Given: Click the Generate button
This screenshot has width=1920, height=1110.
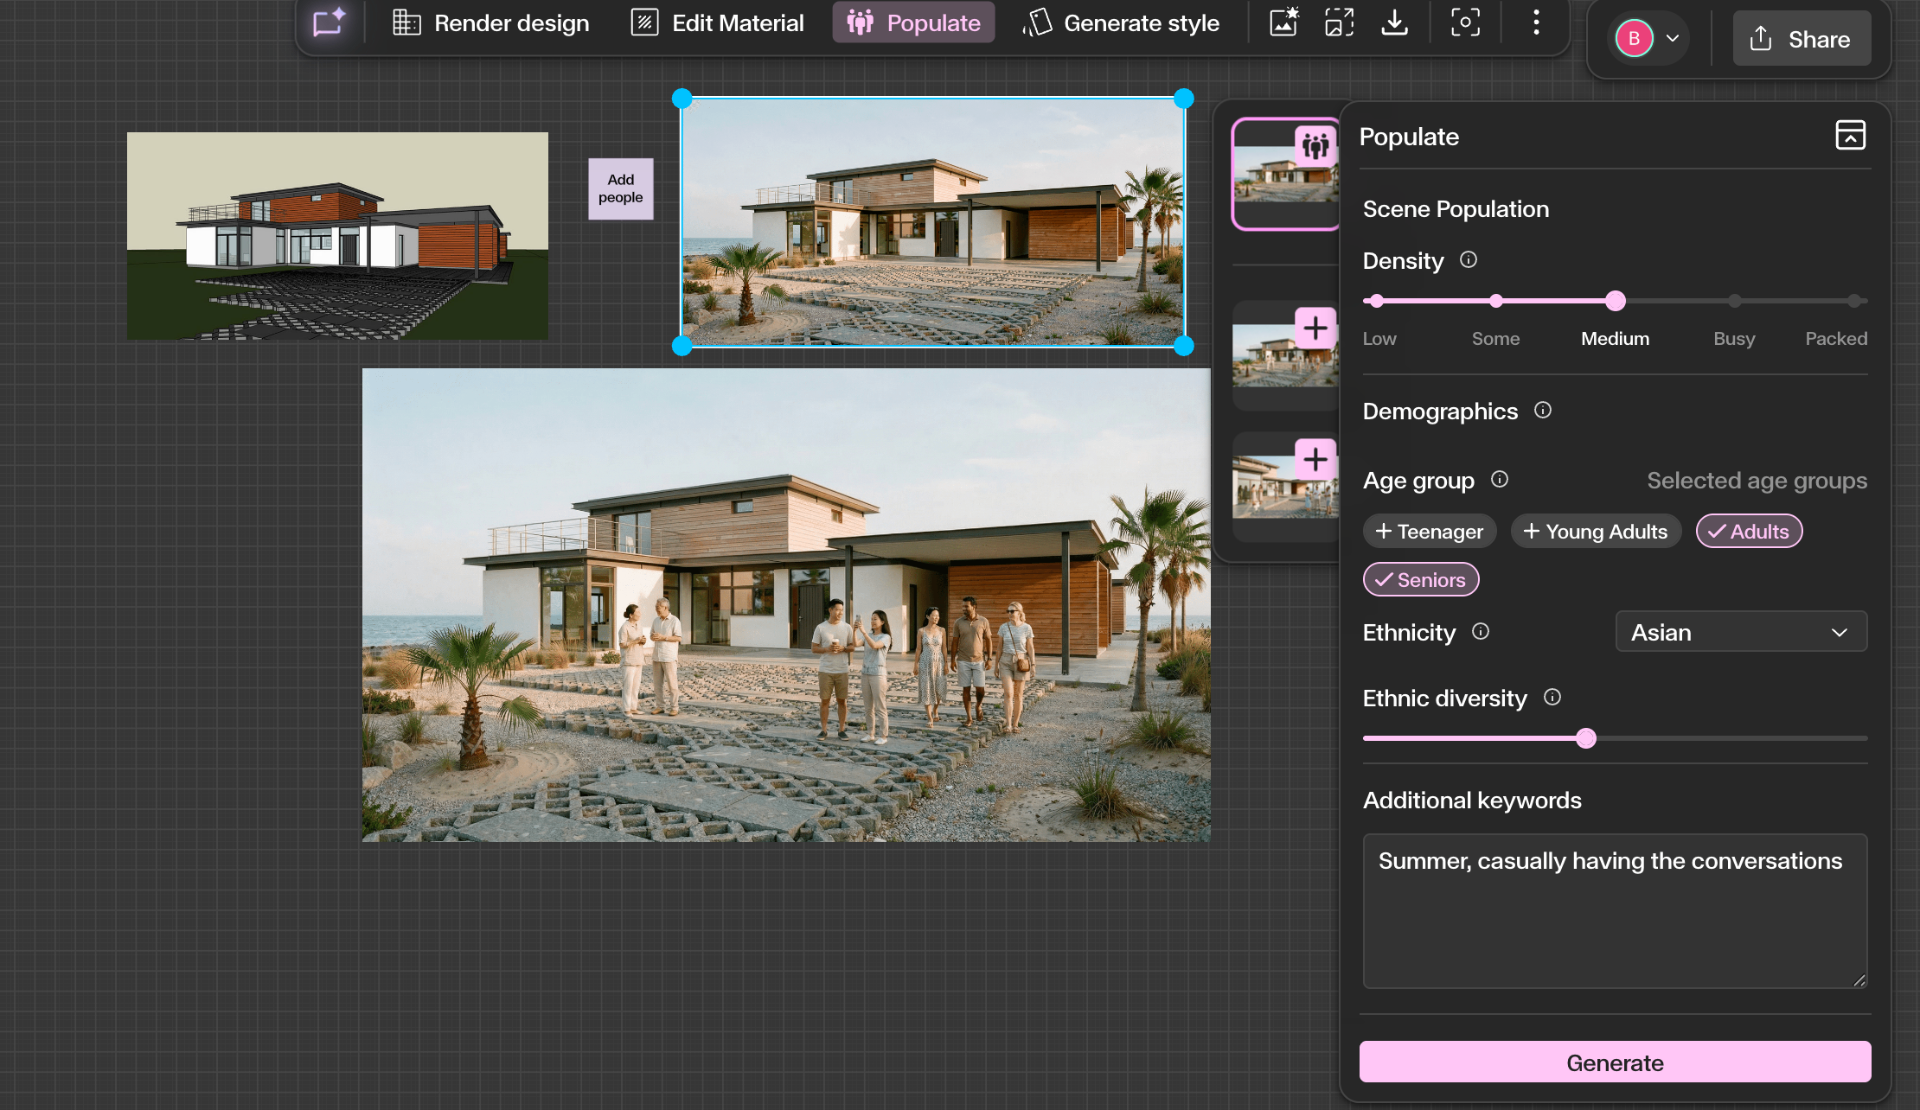Looking at the screenshot, I should 1613,1062.
